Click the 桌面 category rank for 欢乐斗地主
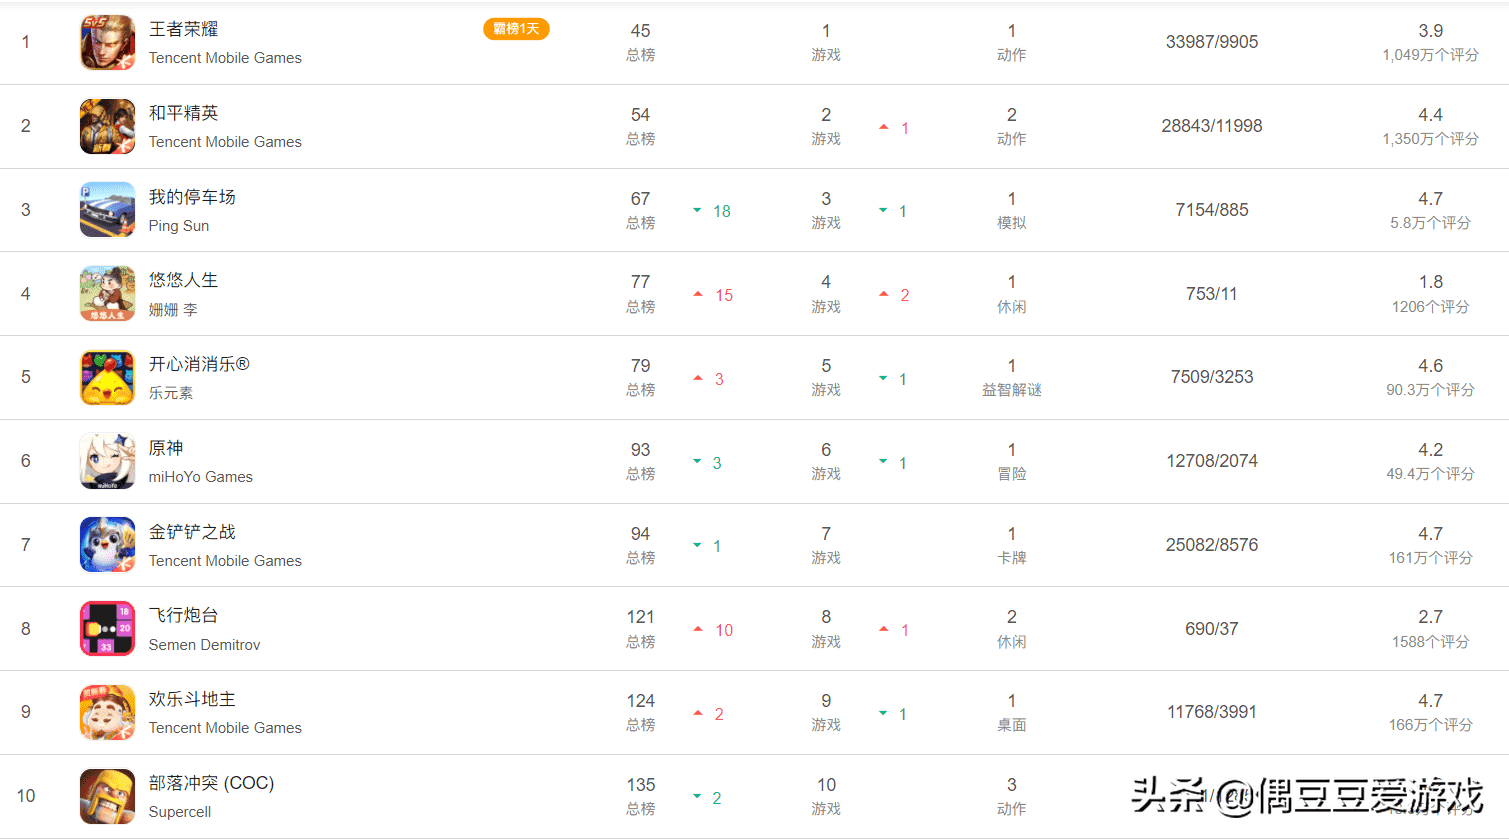The width and height of the screenshot is (1509, 840). click(1012, 712)
